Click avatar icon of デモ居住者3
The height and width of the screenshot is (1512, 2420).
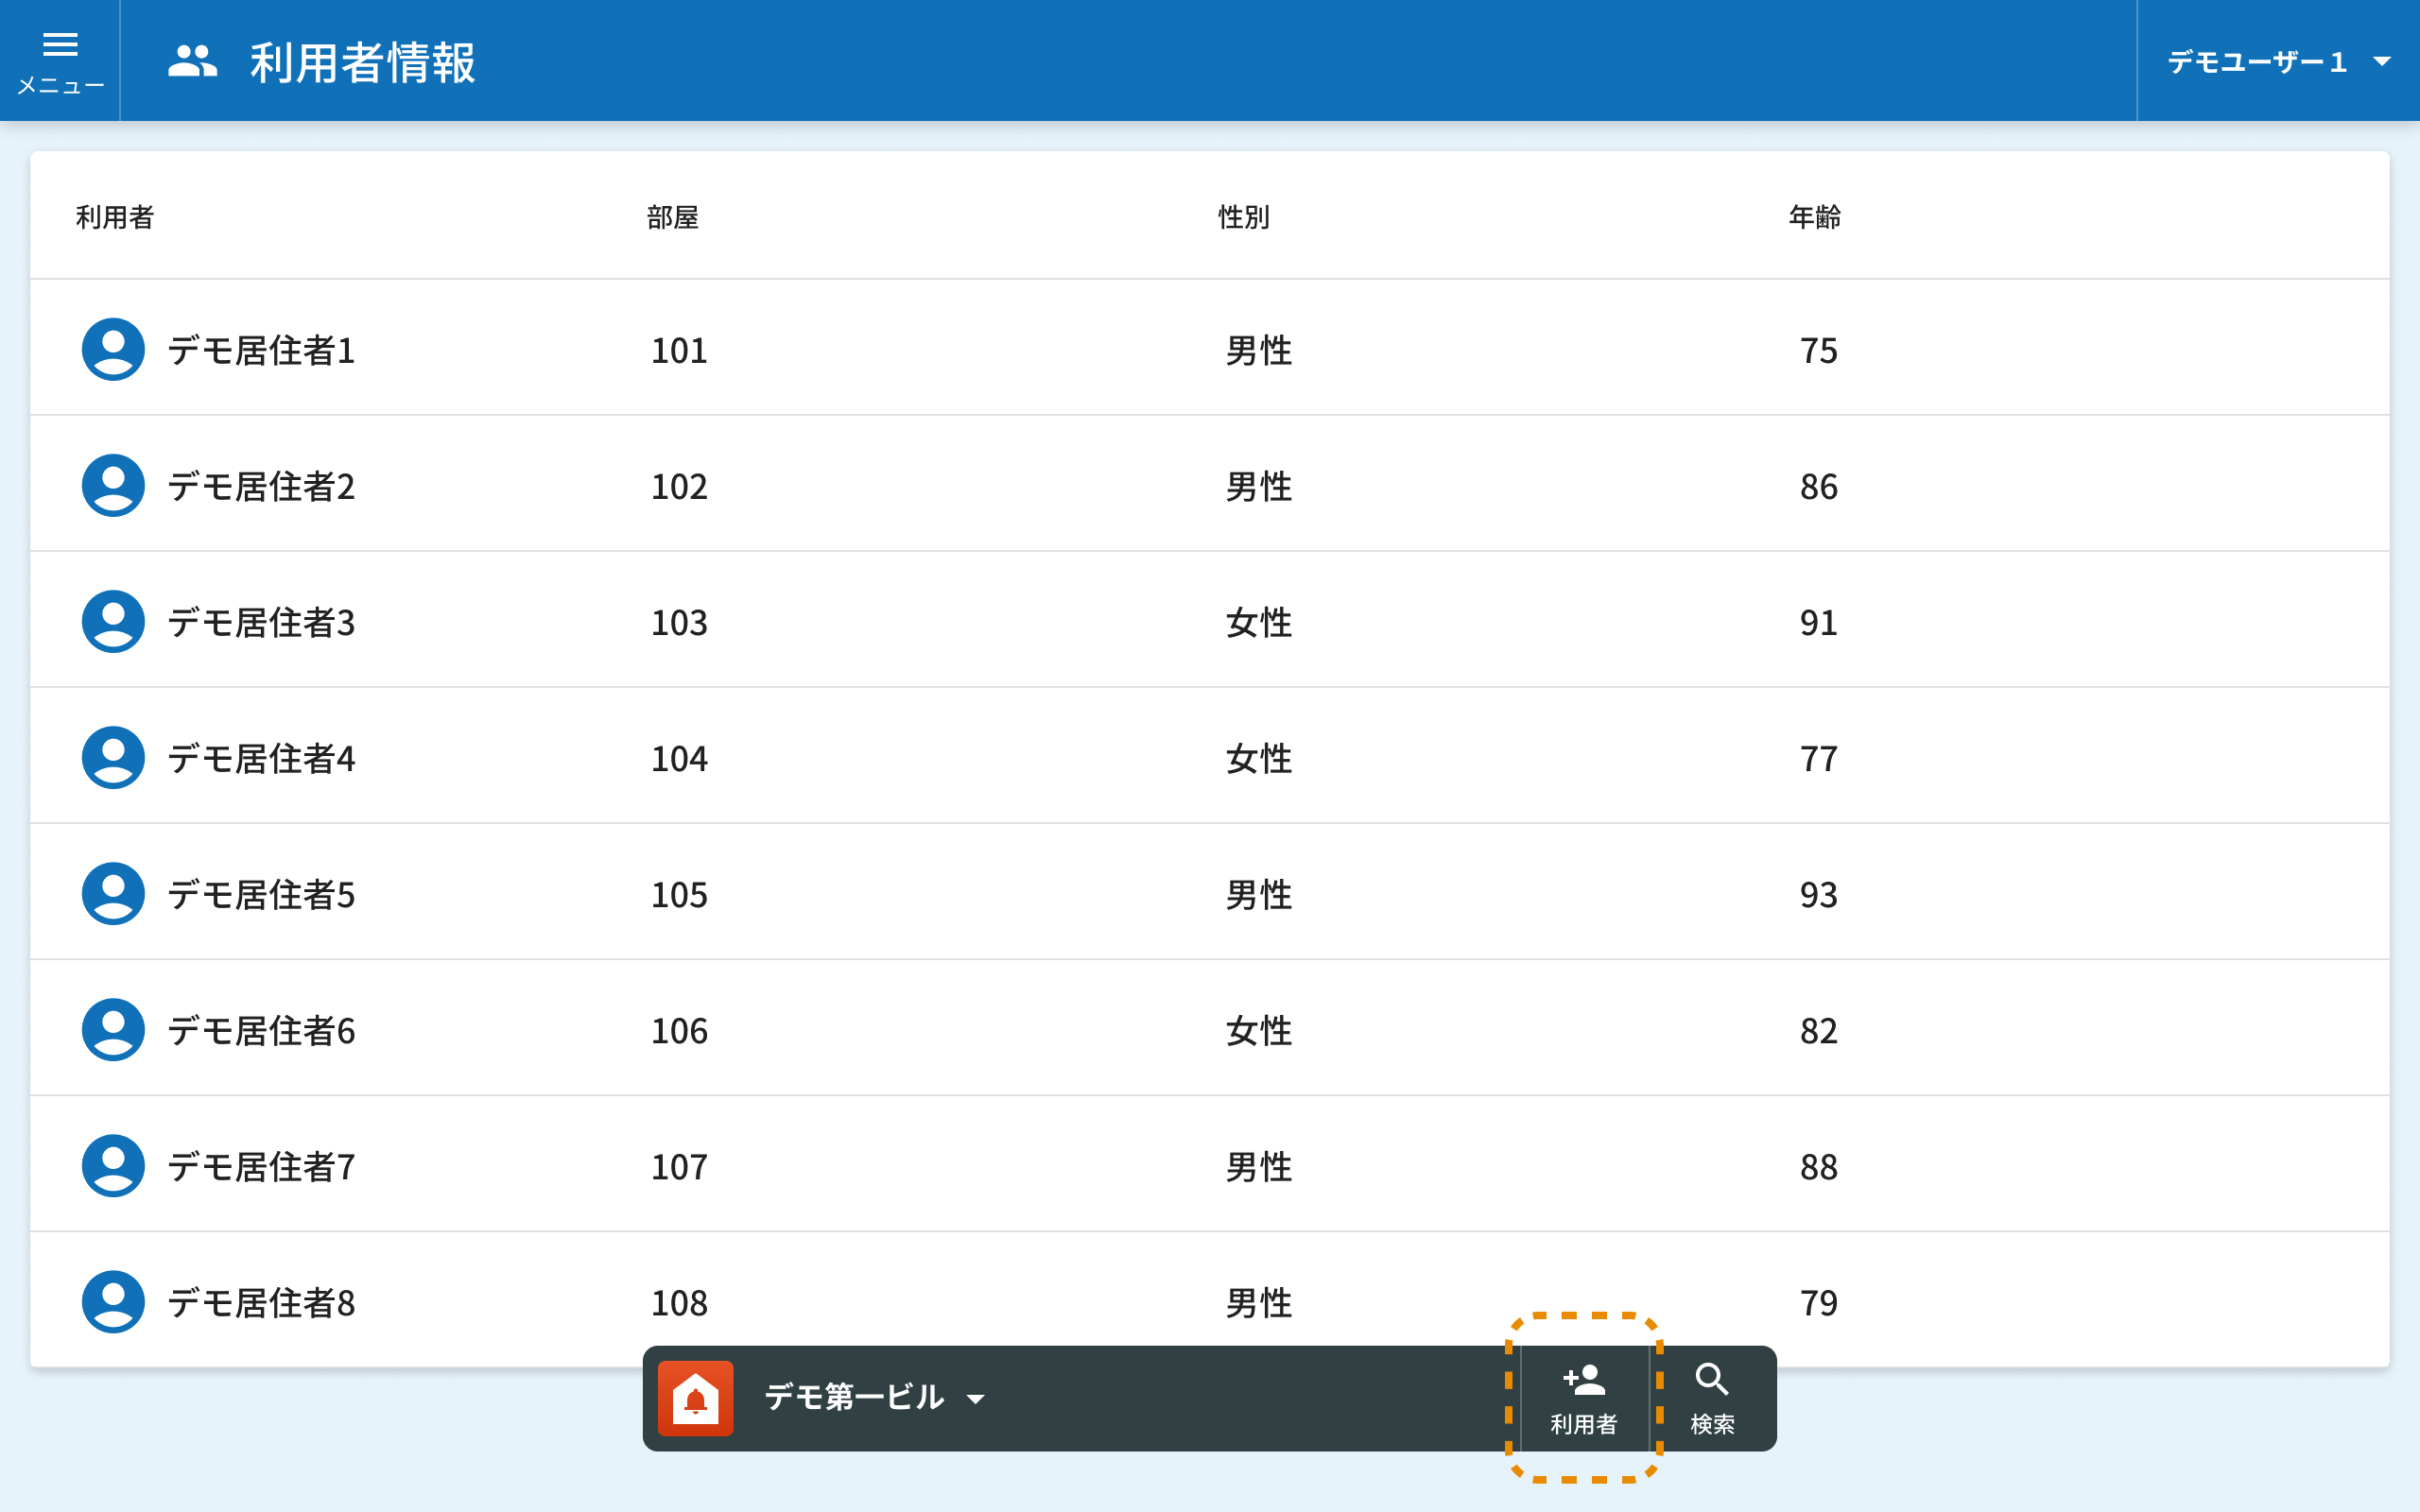coord(113,622)
